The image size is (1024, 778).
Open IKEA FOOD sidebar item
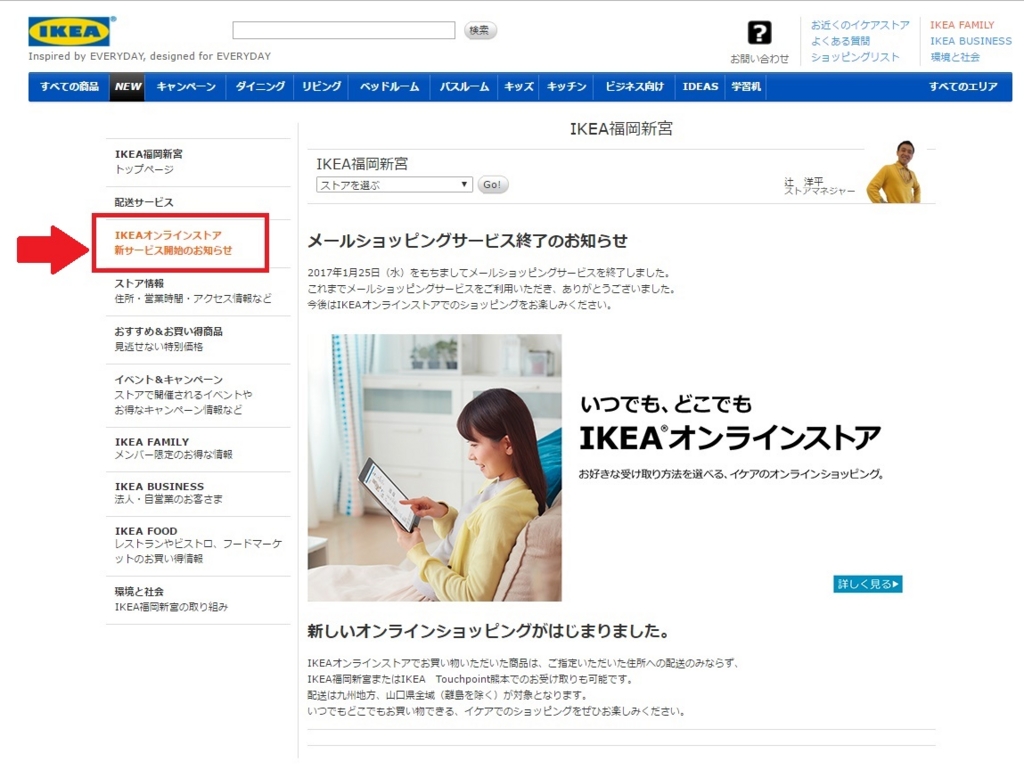pos(198,545)
